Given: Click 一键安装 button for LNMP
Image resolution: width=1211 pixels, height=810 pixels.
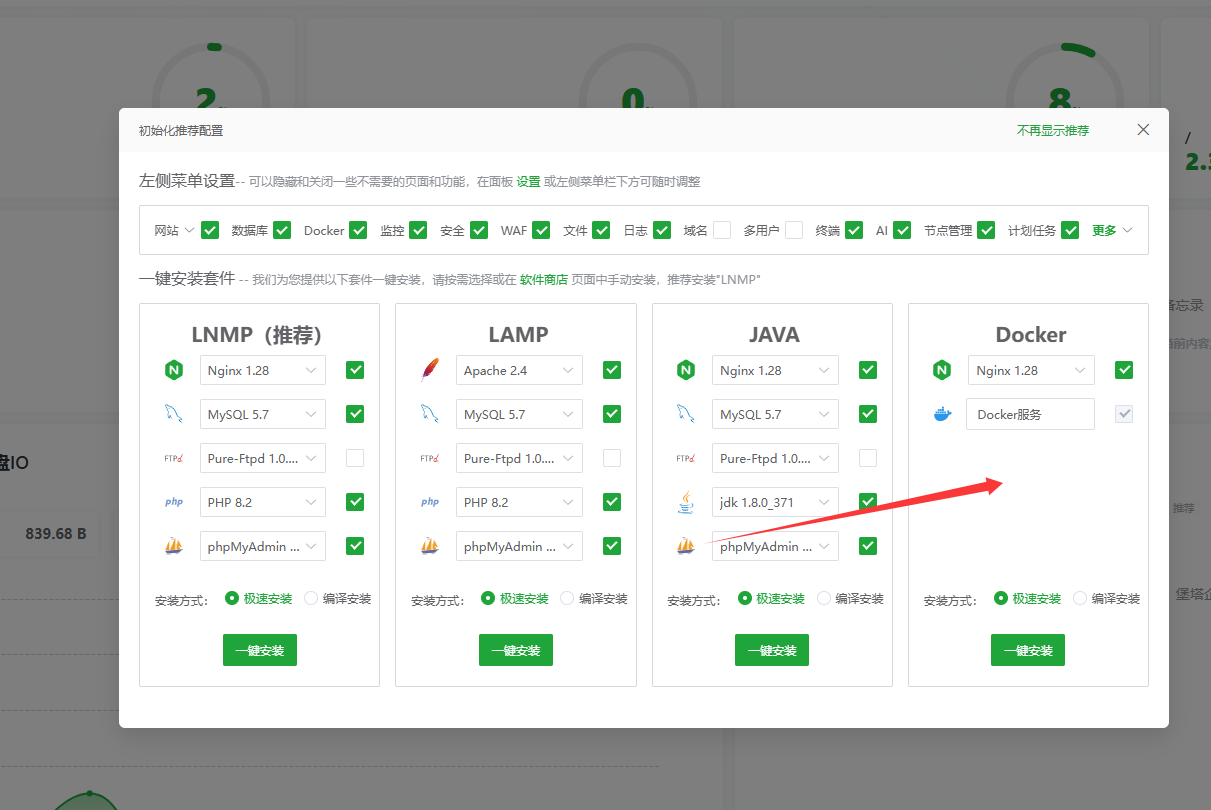Looking at the screenshot, I should (x=260, y=650).
